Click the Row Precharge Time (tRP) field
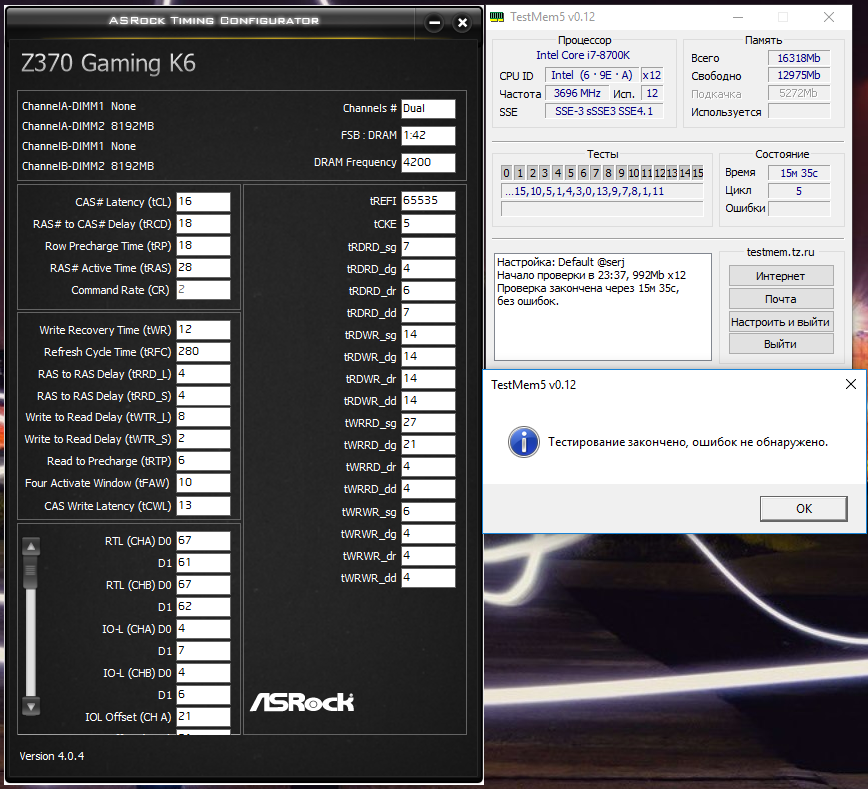The image size is (868, 789). tap(203, 246)
